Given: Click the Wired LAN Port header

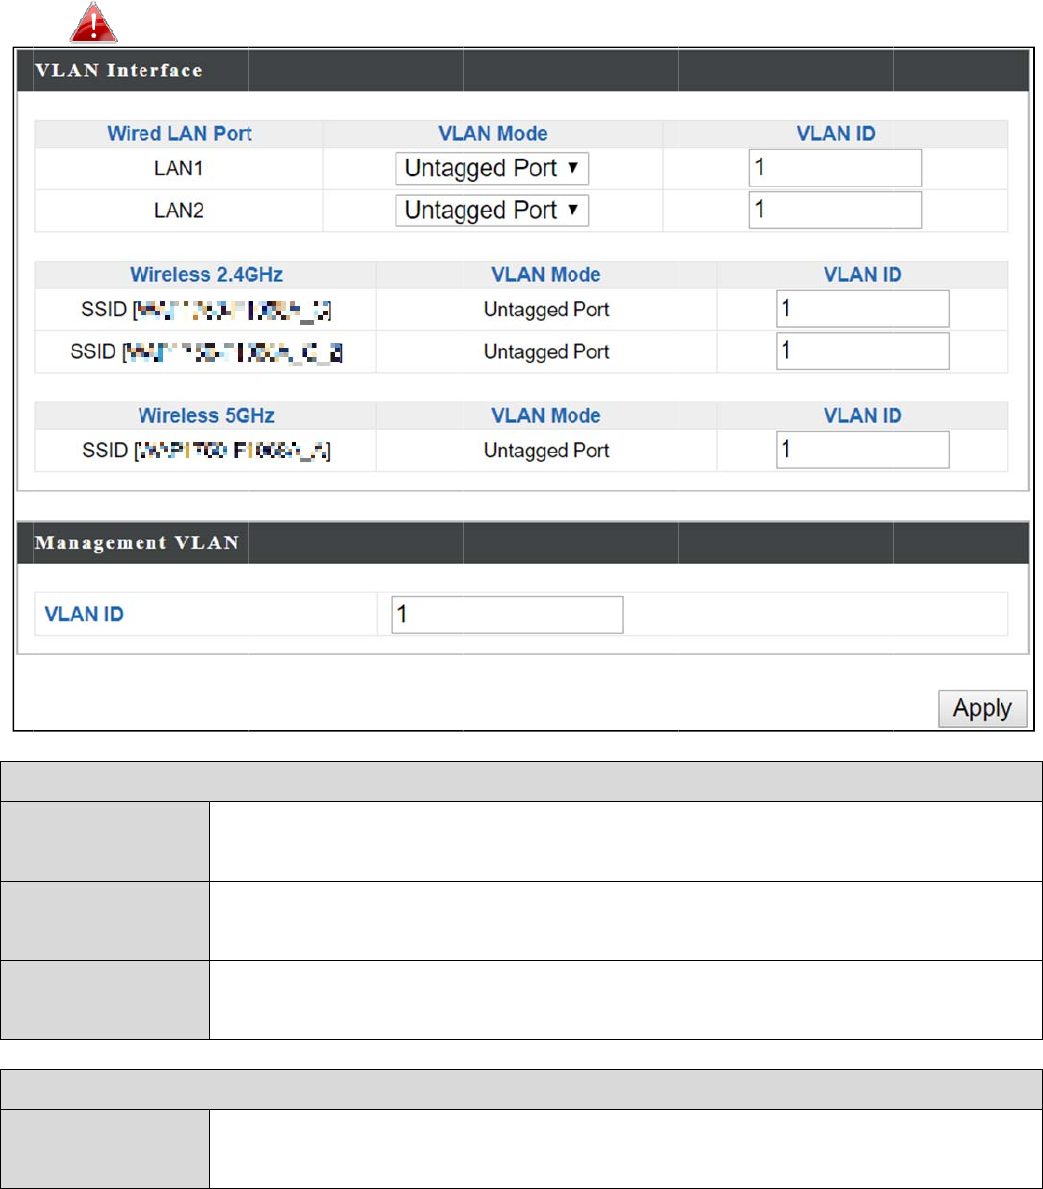Looking at the screenshot, I should click(x=179, y=133).
